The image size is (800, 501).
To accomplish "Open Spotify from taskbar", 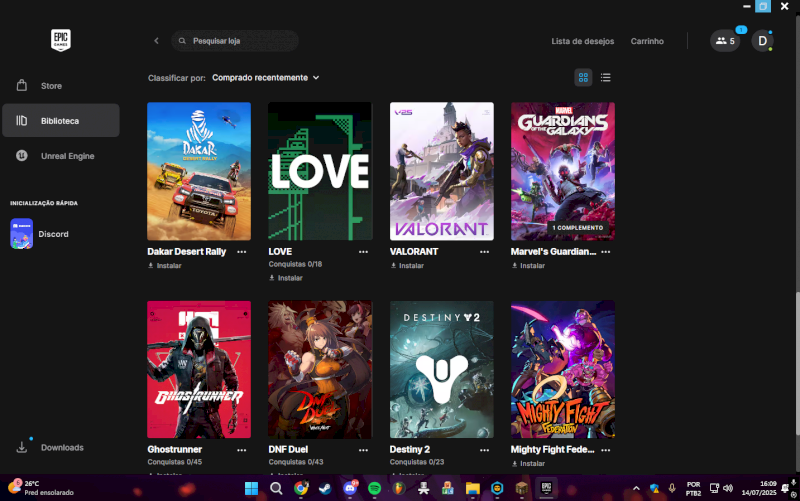I will (x=374, y=488).
